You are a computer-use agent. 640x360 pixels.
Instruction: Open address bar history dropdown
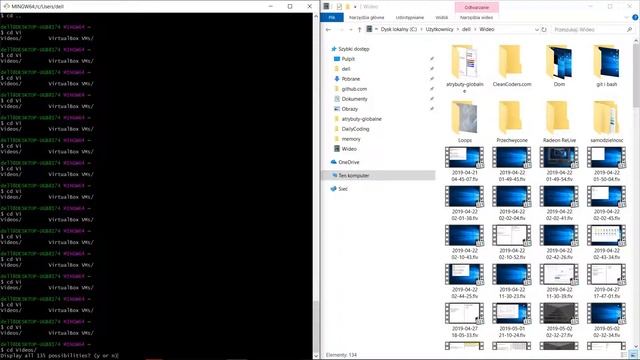click(x=536, y=29)
